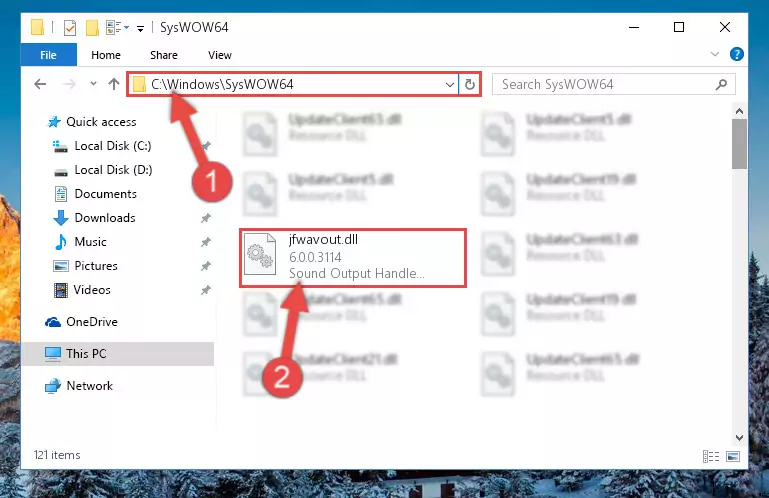Click the pin icon beside Pictures
The image size is (769, 498).
point(205,266)
